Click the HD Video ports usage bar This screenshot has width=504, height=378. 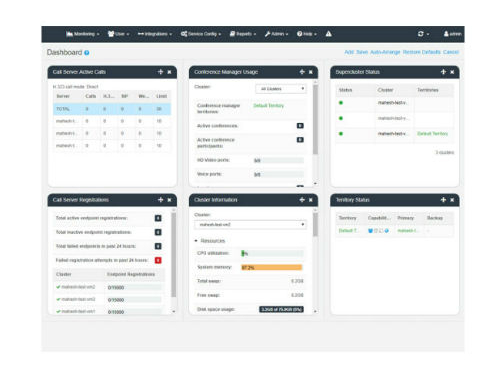(279, 161)
